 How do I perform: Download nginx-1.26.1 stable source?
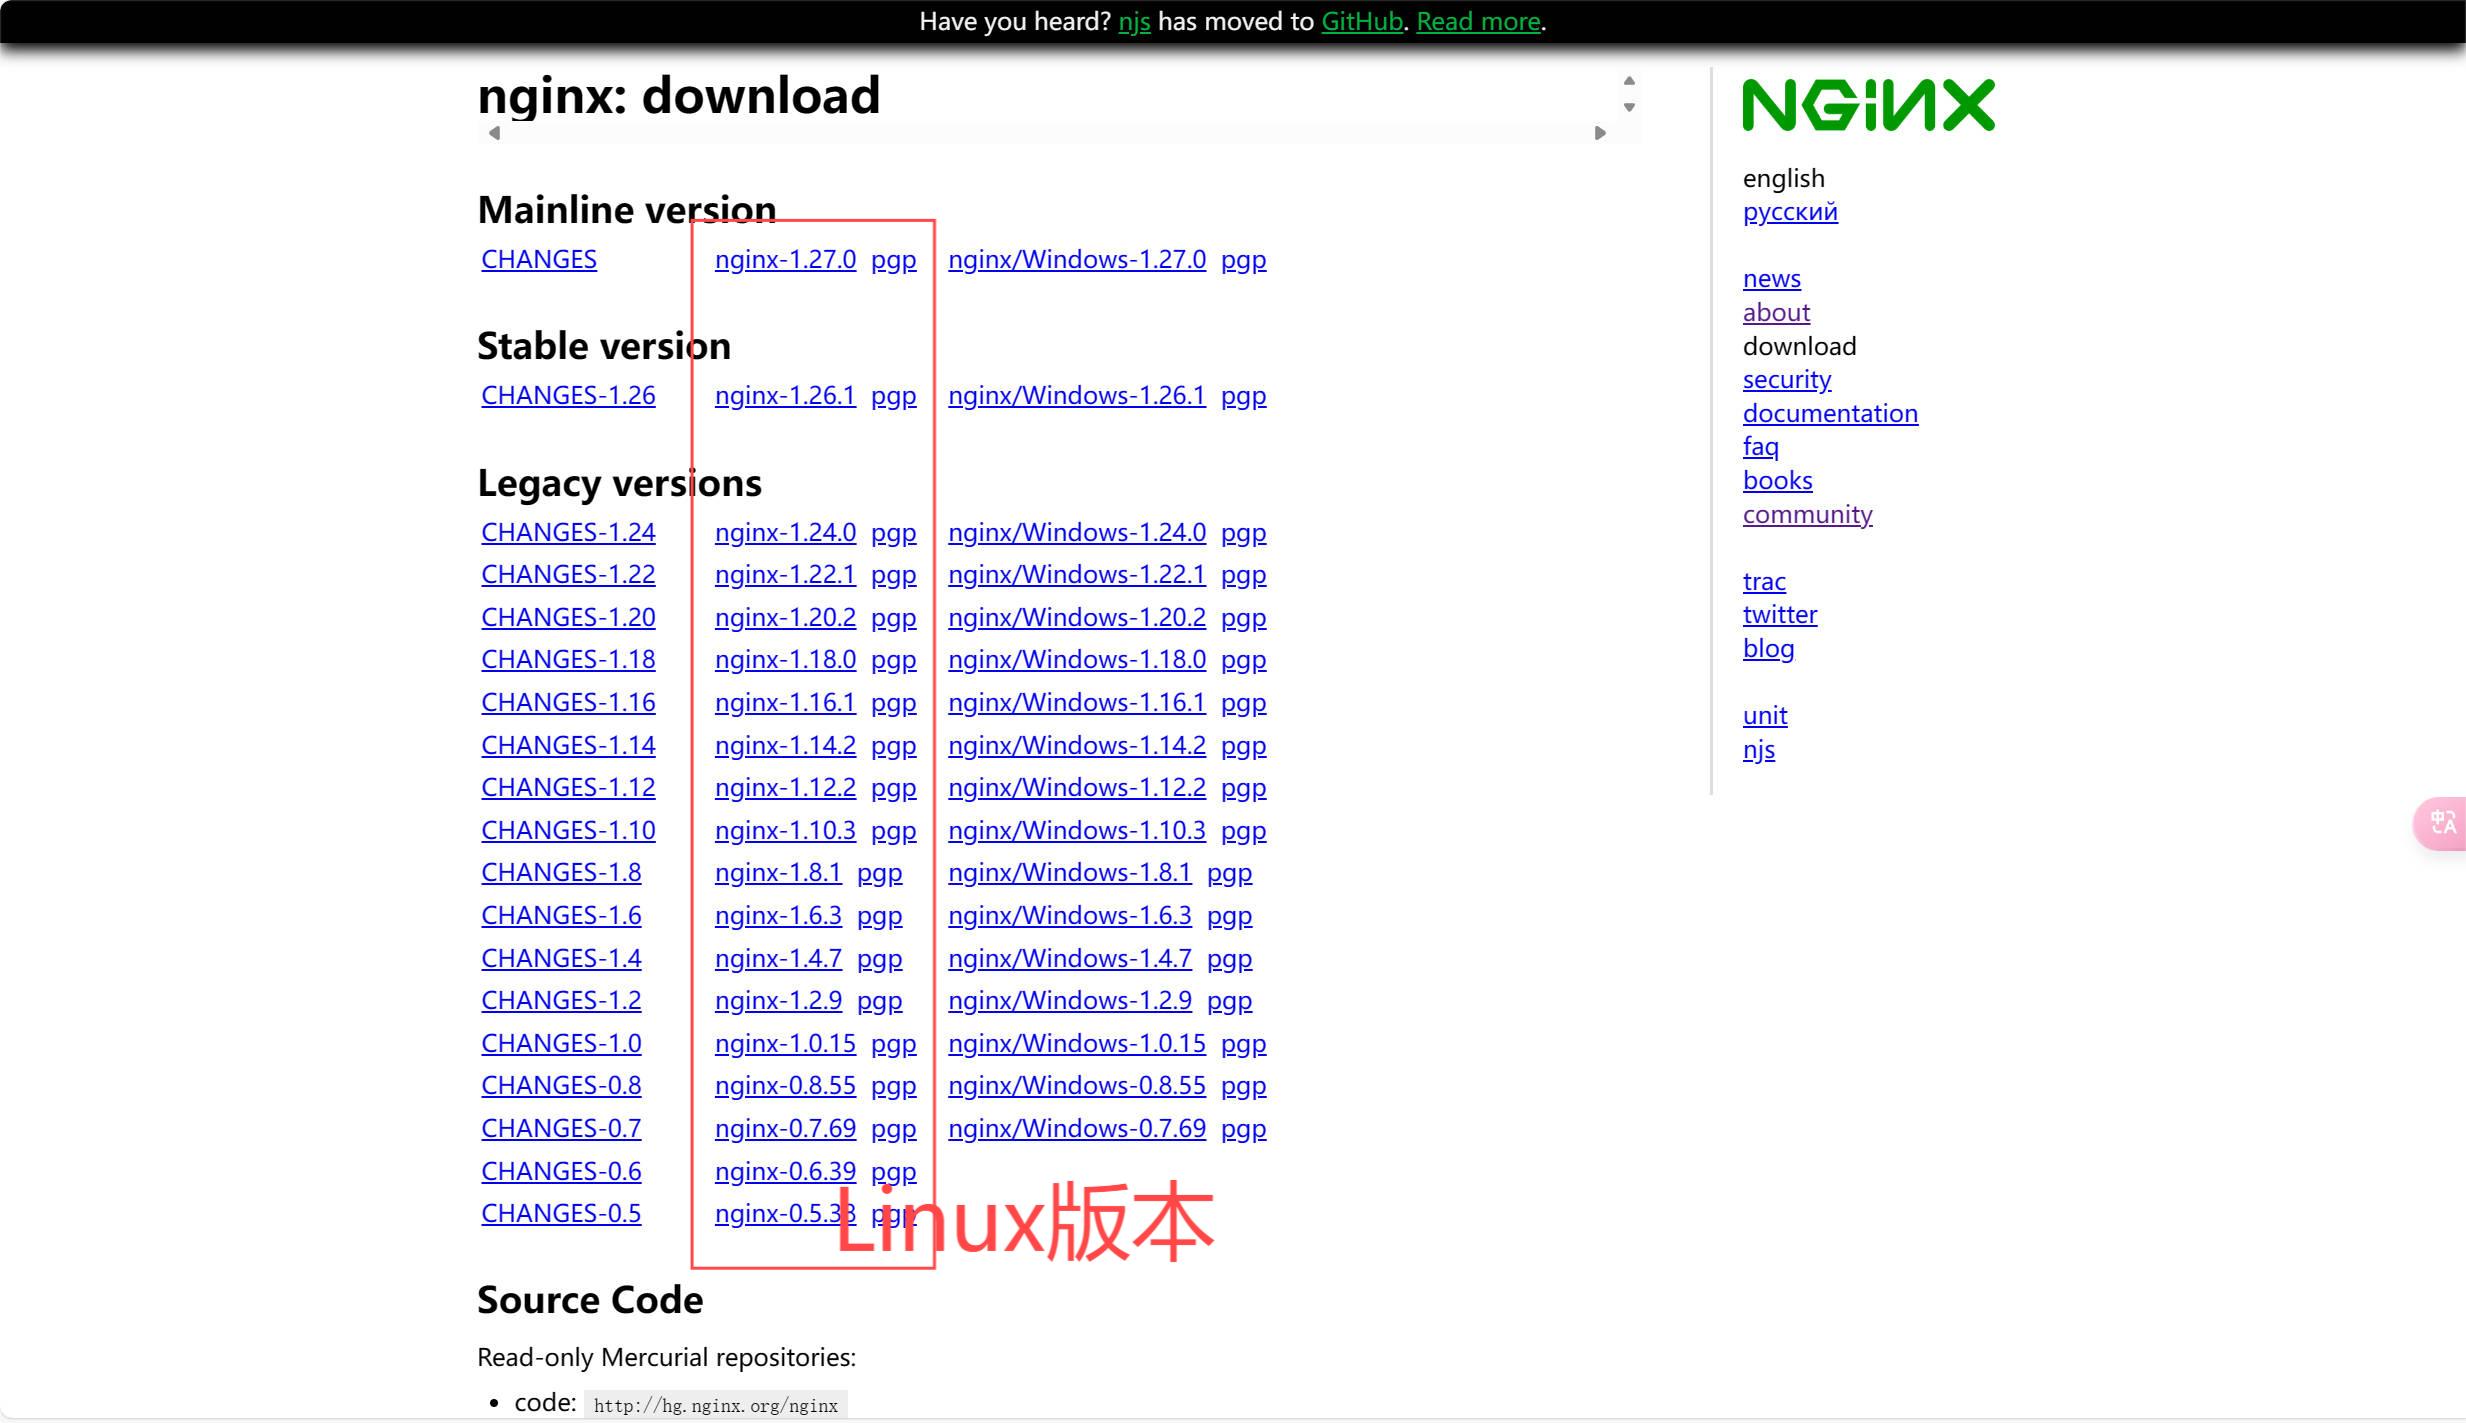[x=785, y=396]
